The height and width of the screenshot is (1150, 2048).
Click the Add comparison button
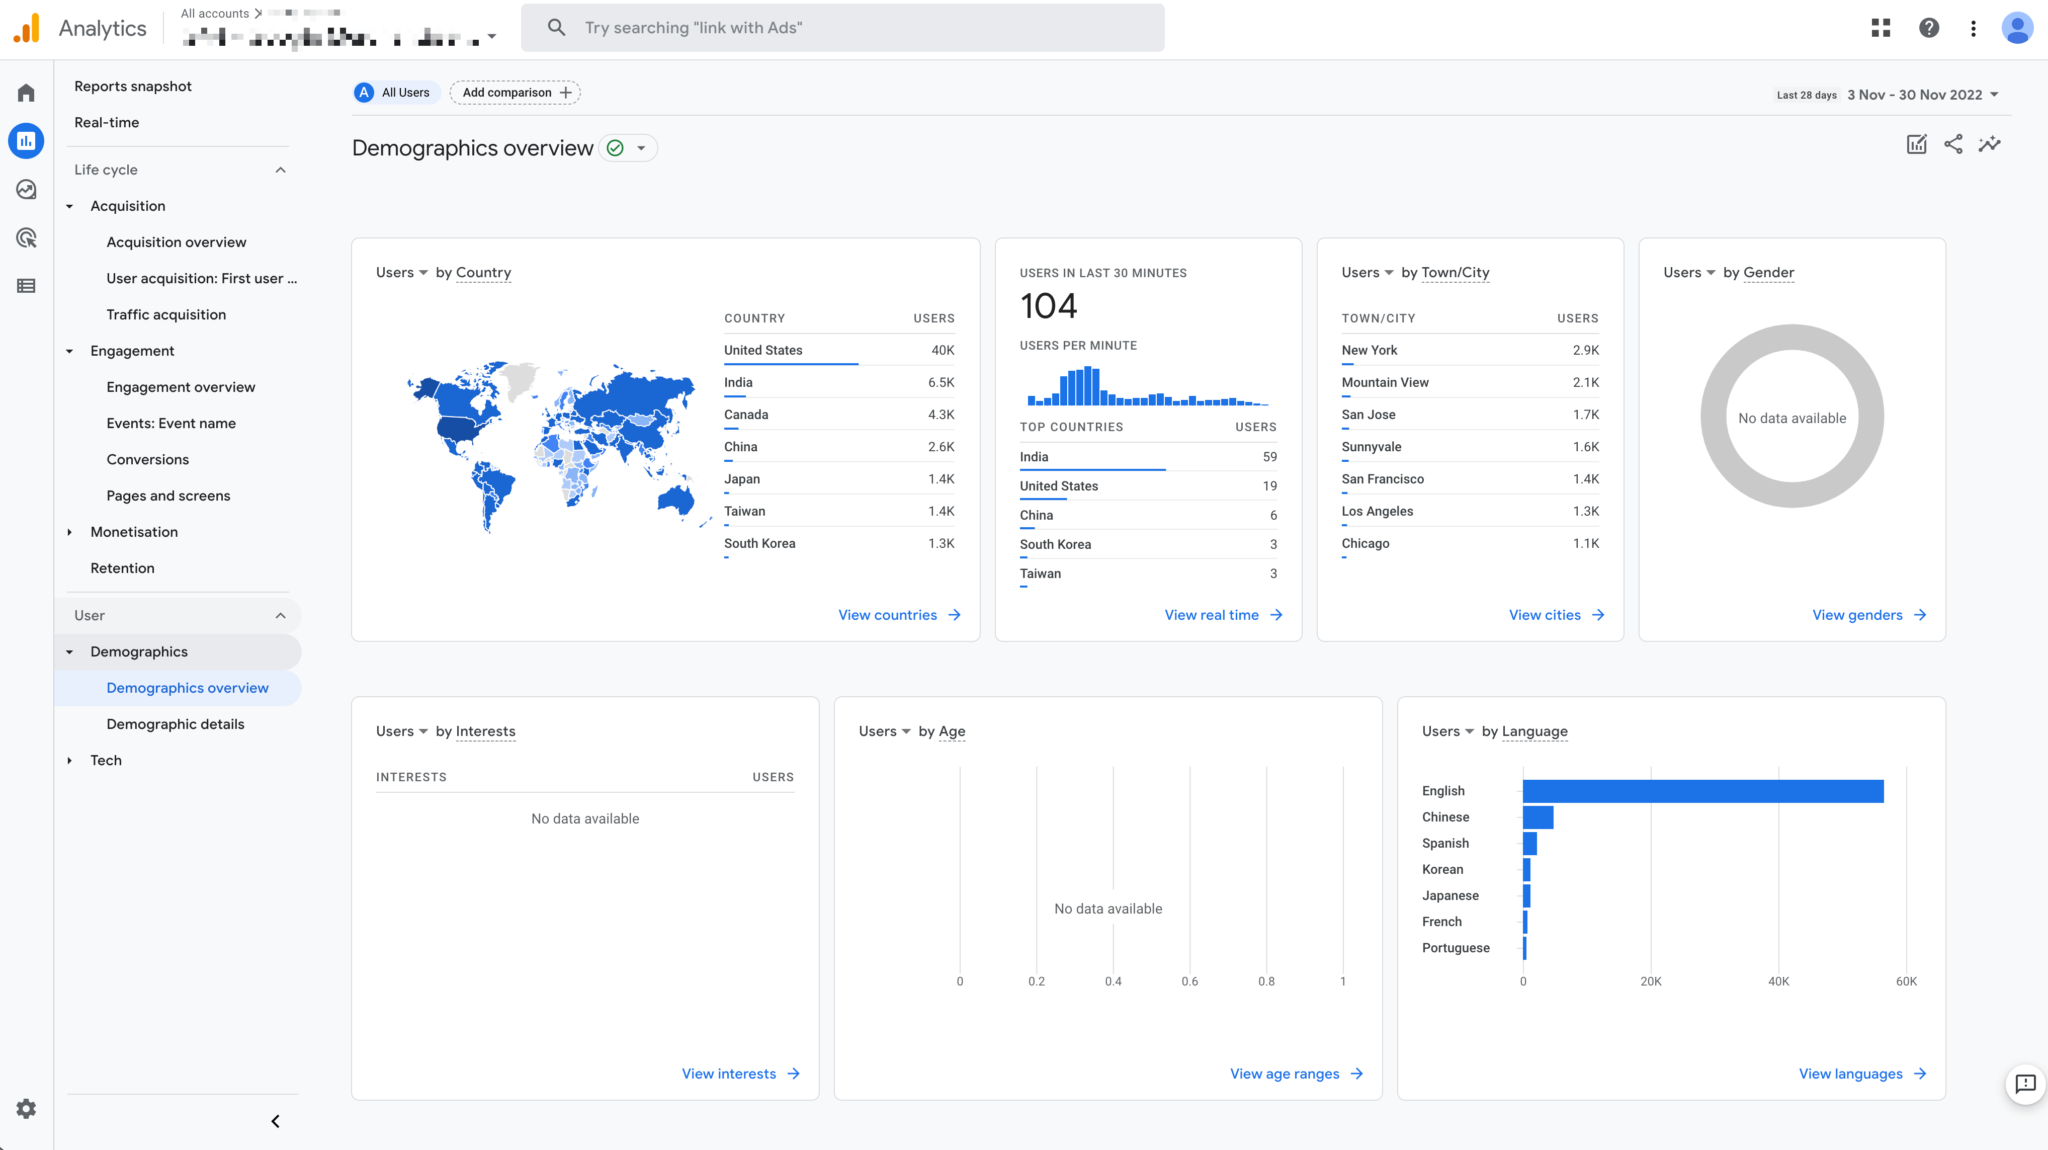[515, 92]
